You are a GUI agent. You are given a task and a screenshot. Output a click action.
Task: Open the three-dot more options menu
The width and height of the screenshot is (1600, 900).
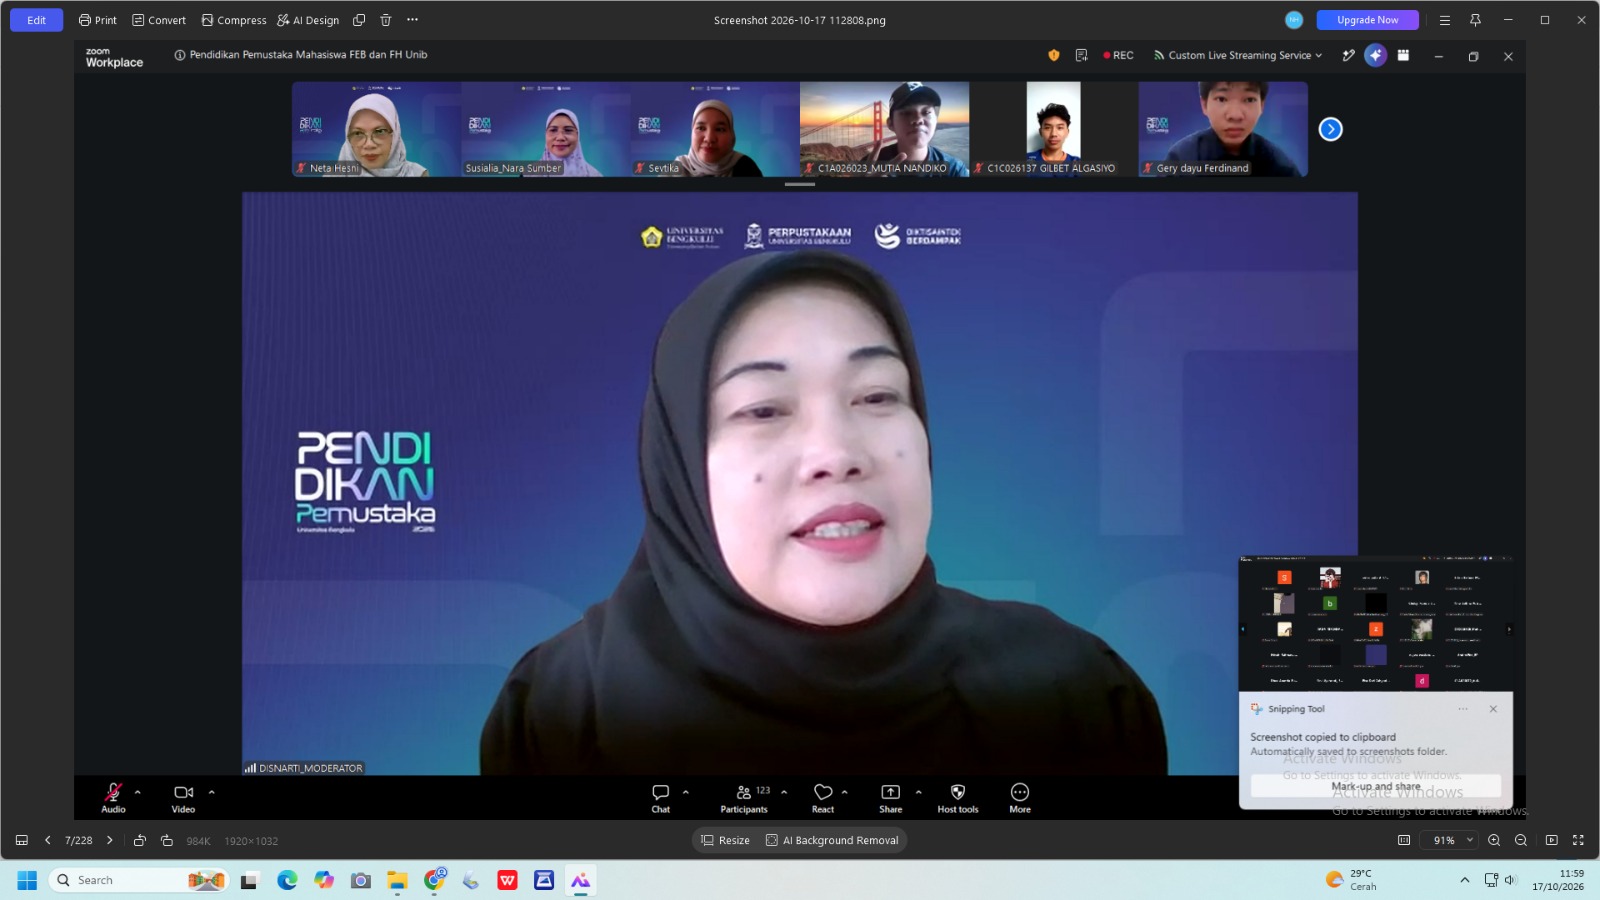pyautogui.click(x=412, y=20)
